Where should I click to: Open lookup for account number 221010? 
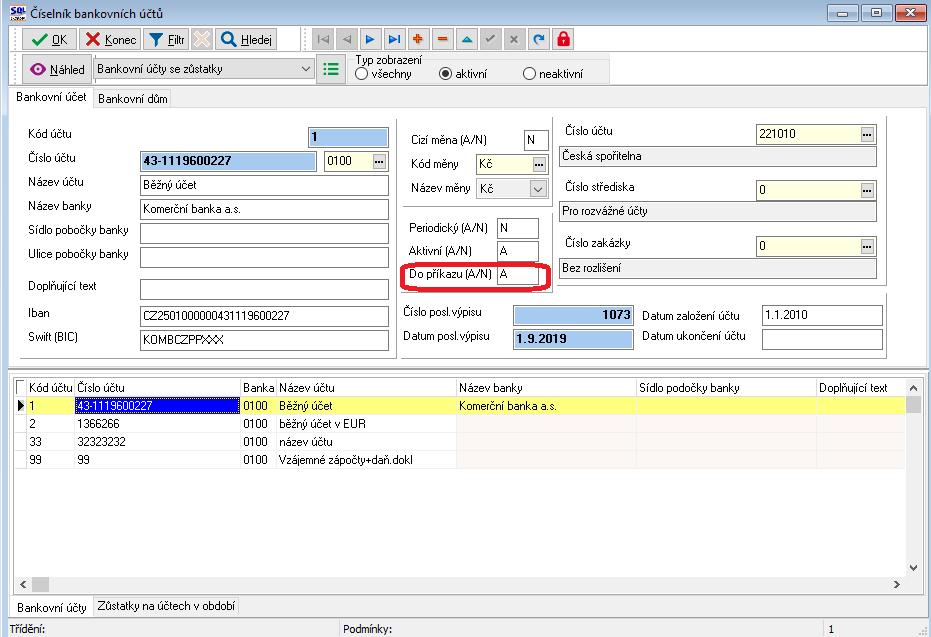[x=867, y=135]
